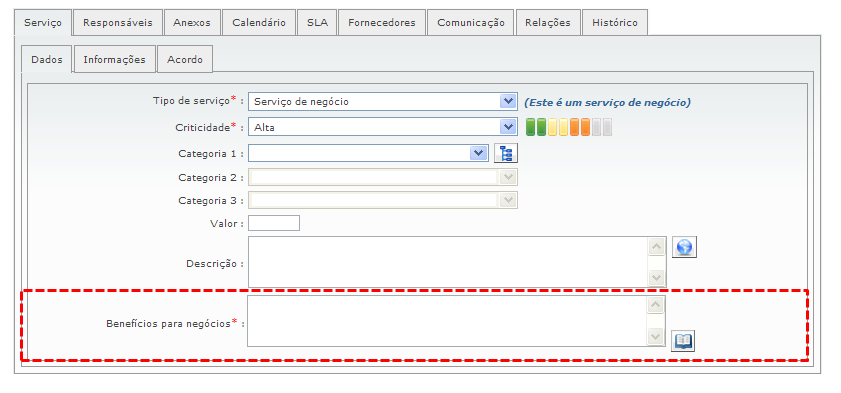841x393 pixels.
Task: Click the globe icon beside Descrição
Action: 684,247
